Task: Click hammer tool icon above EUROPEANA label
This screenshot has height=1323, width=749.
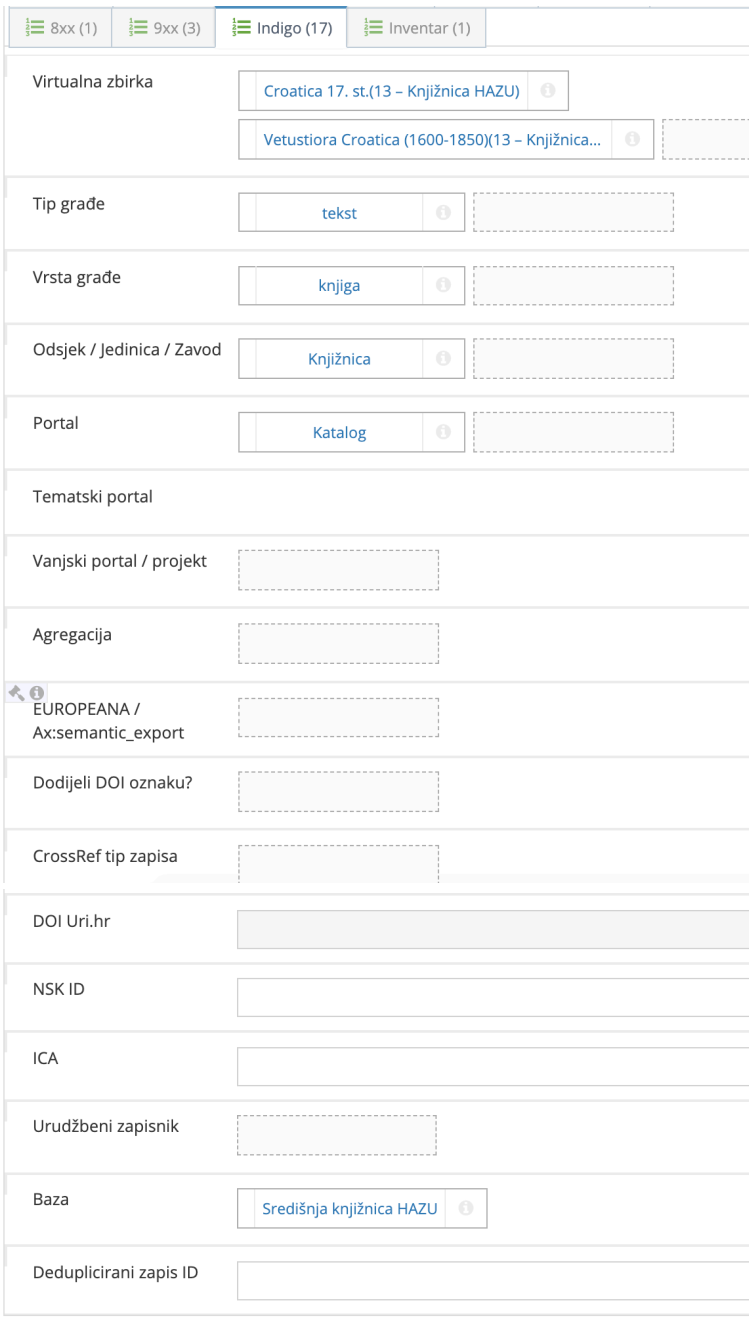Action: pos(16,692)
